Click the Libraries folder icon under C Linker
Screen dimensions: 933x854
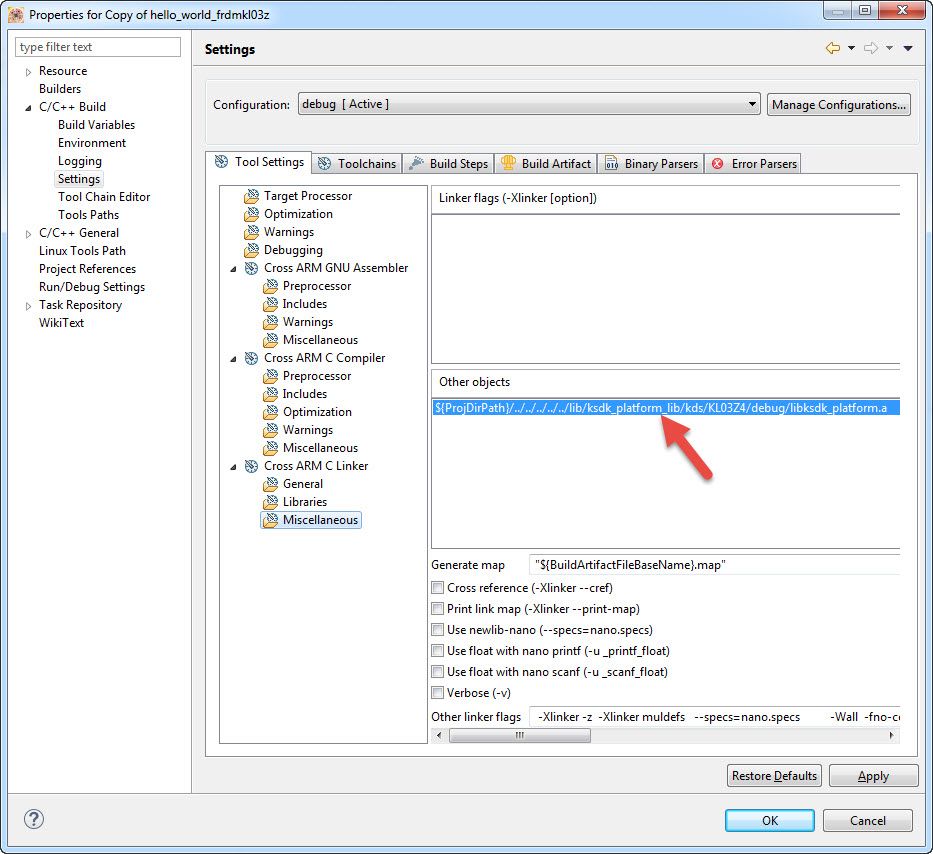[271, 502]
